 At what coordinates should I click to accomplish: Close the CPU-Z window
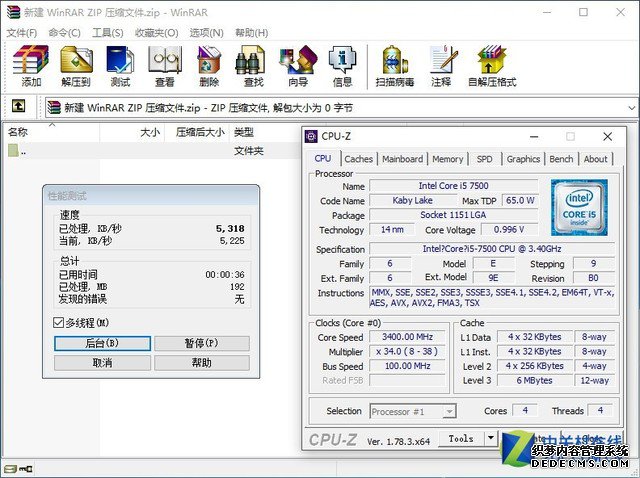click(x=607, y=136)
